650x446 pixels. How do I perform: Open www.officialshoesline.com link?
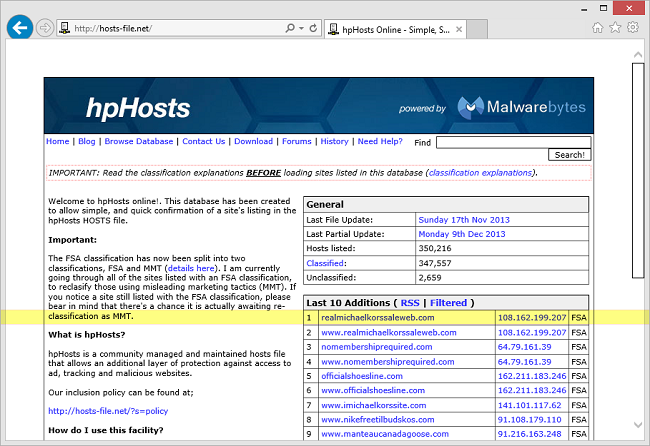point(373,390)
